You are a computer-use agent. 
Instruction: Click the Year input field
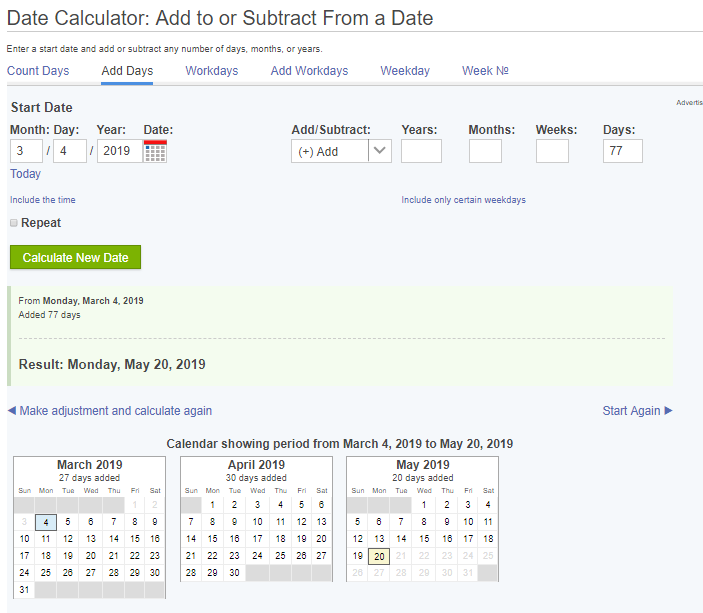[119, 151]
